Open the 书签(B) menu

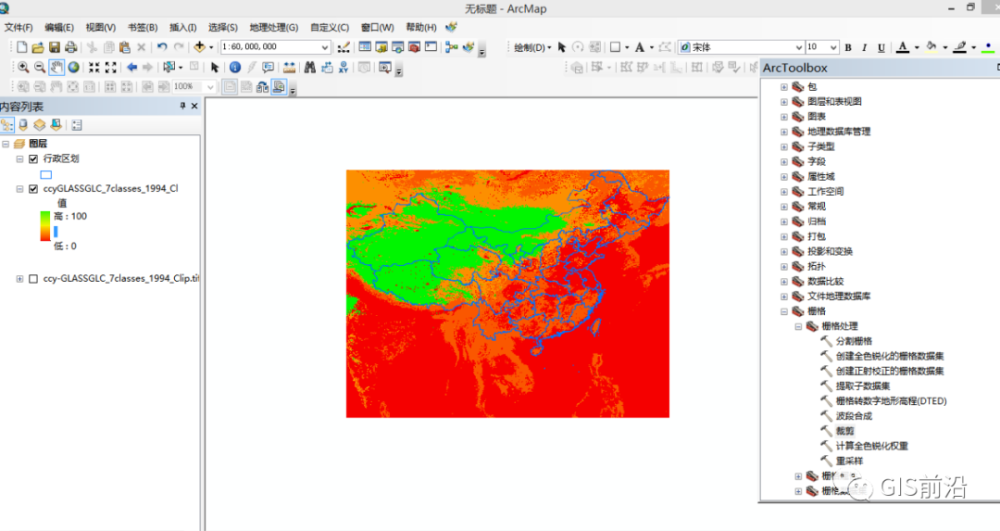click(x=142, y=27)
